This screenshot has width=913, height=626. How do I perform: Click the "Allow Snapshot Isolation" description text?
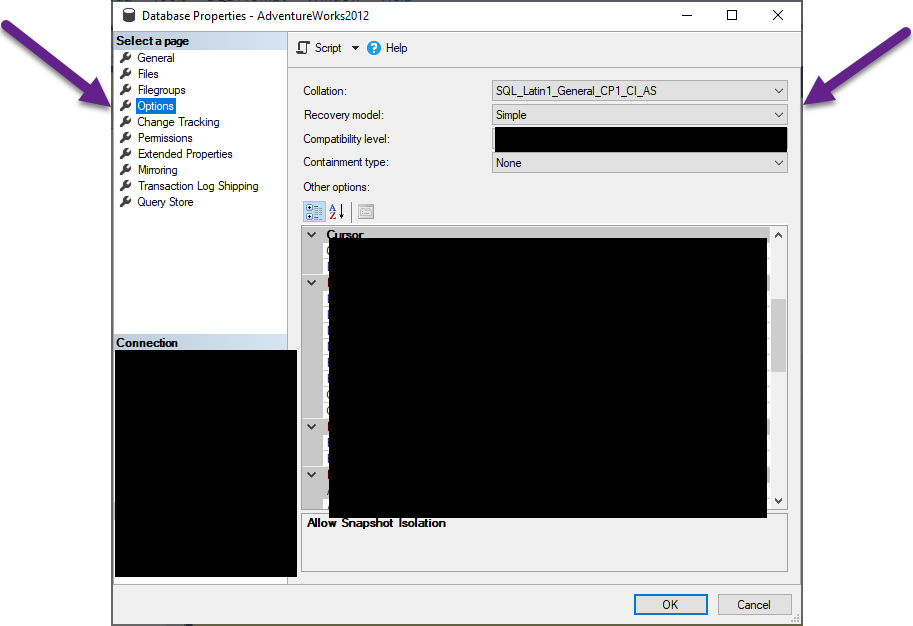pyautogui.click(x=376, y=523)
